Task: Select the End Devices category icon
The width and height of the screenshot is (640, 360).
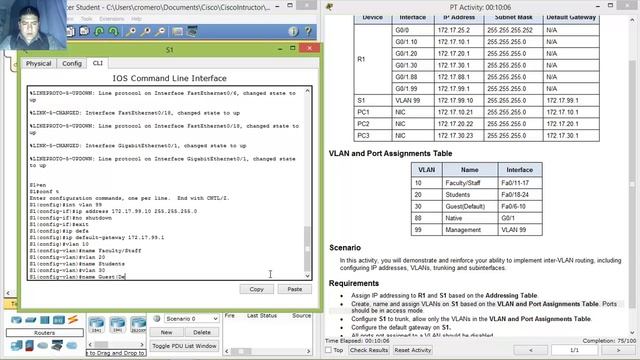Action: click(x=16, y=346)
